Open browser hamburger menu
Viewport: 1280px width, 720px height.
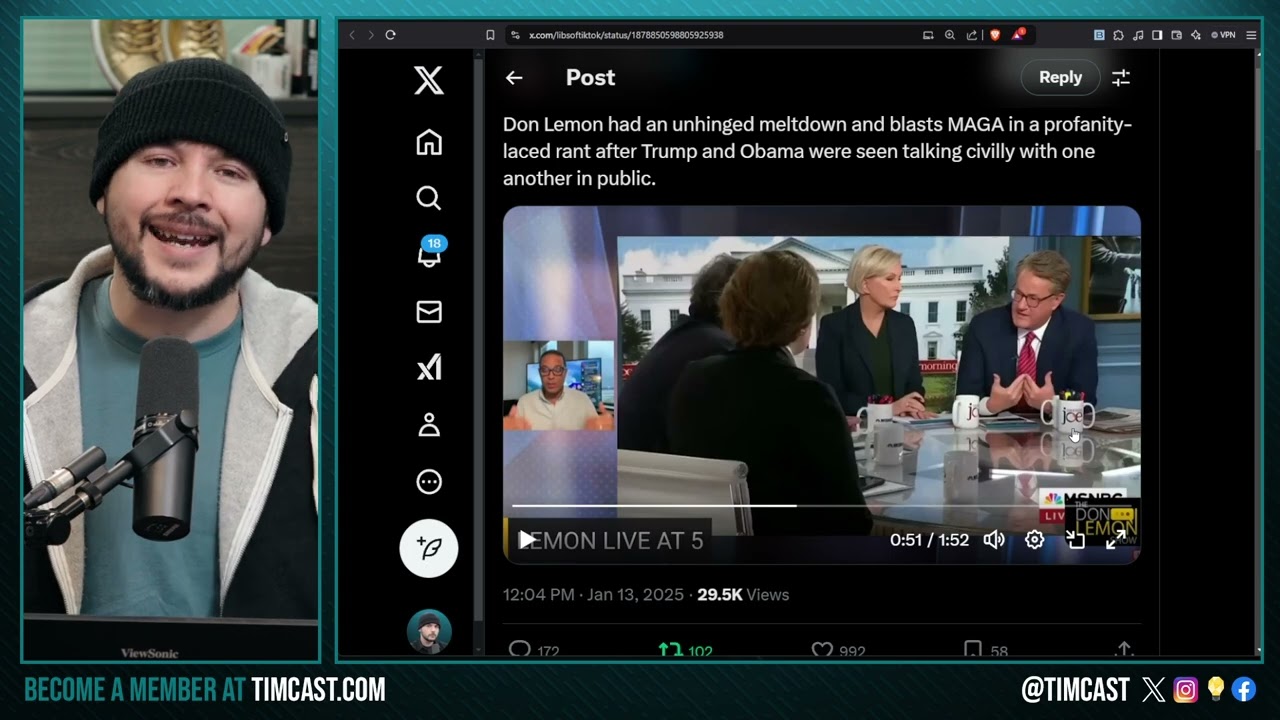pyautogui.click(x=1251, y=35)
